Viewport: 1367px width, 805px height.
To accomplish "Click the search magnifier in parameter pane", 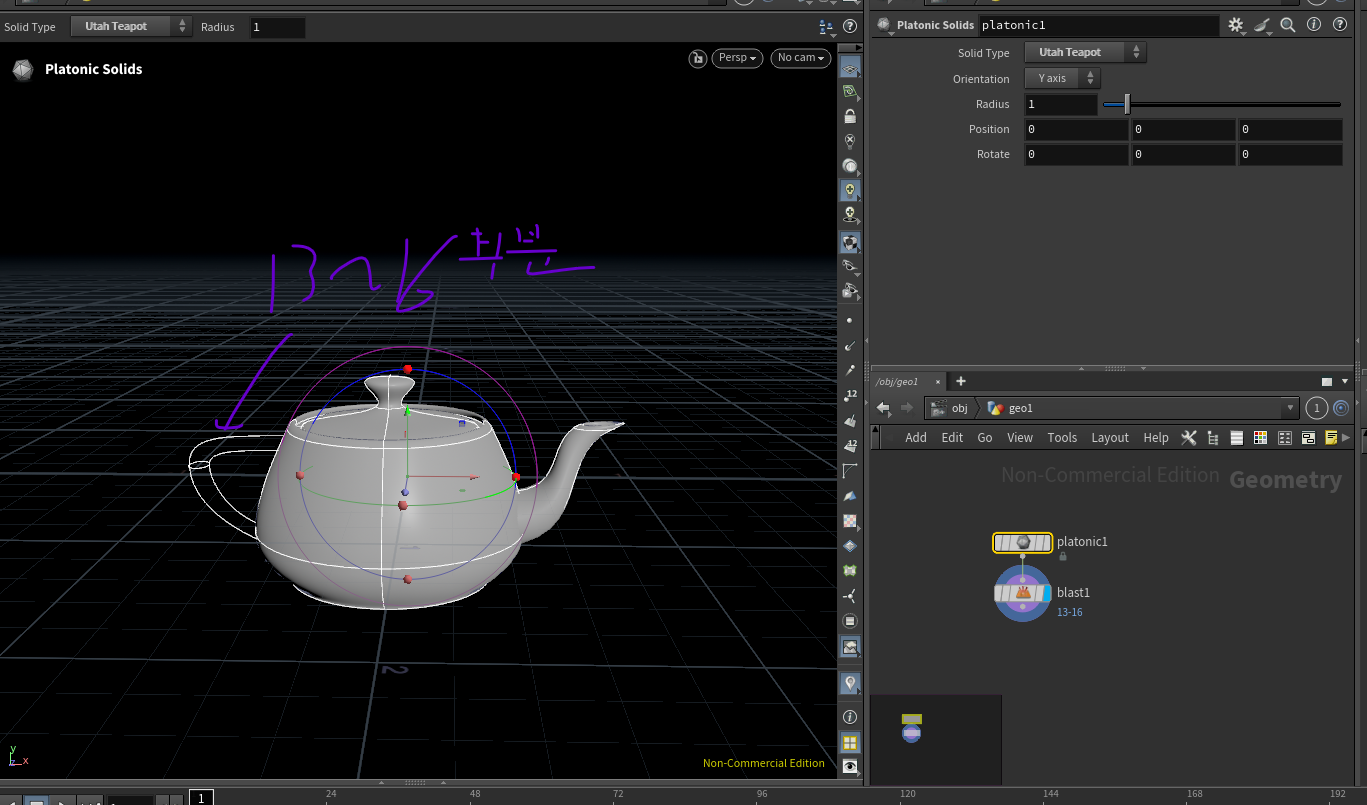I will coord(1288,25).
